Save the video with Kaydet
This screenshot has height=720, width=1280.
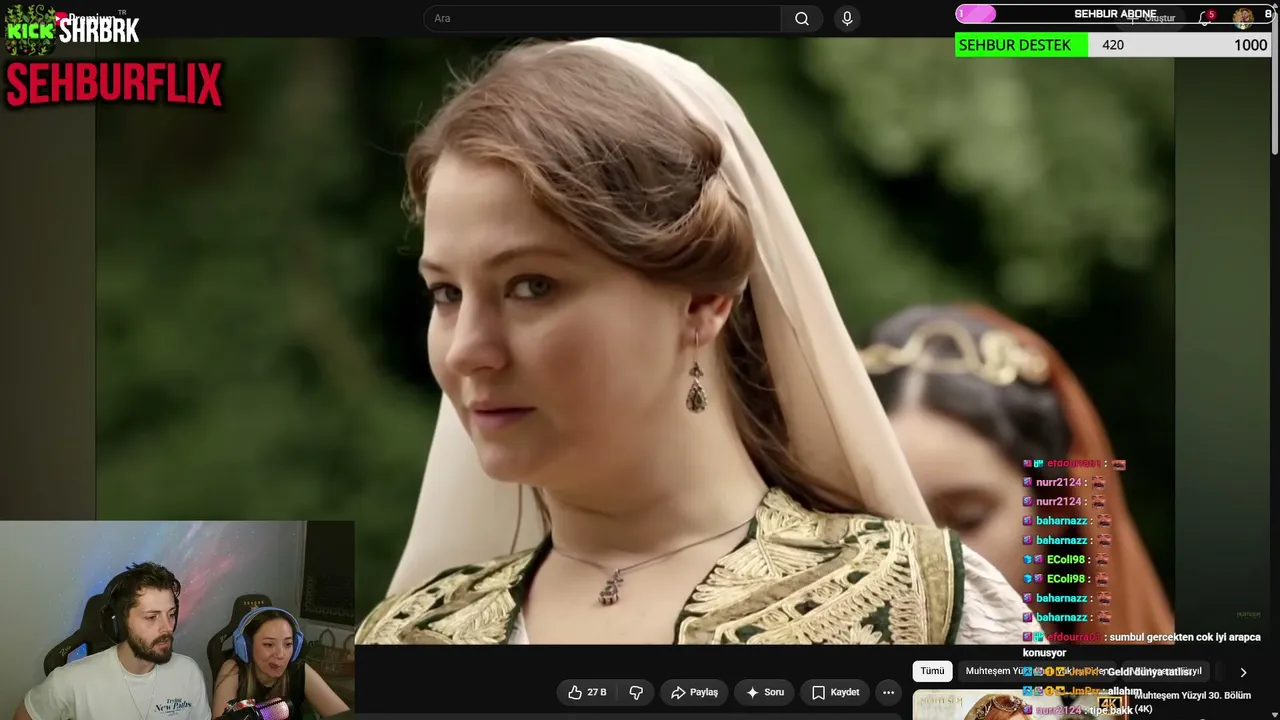[x=835, y=692]
